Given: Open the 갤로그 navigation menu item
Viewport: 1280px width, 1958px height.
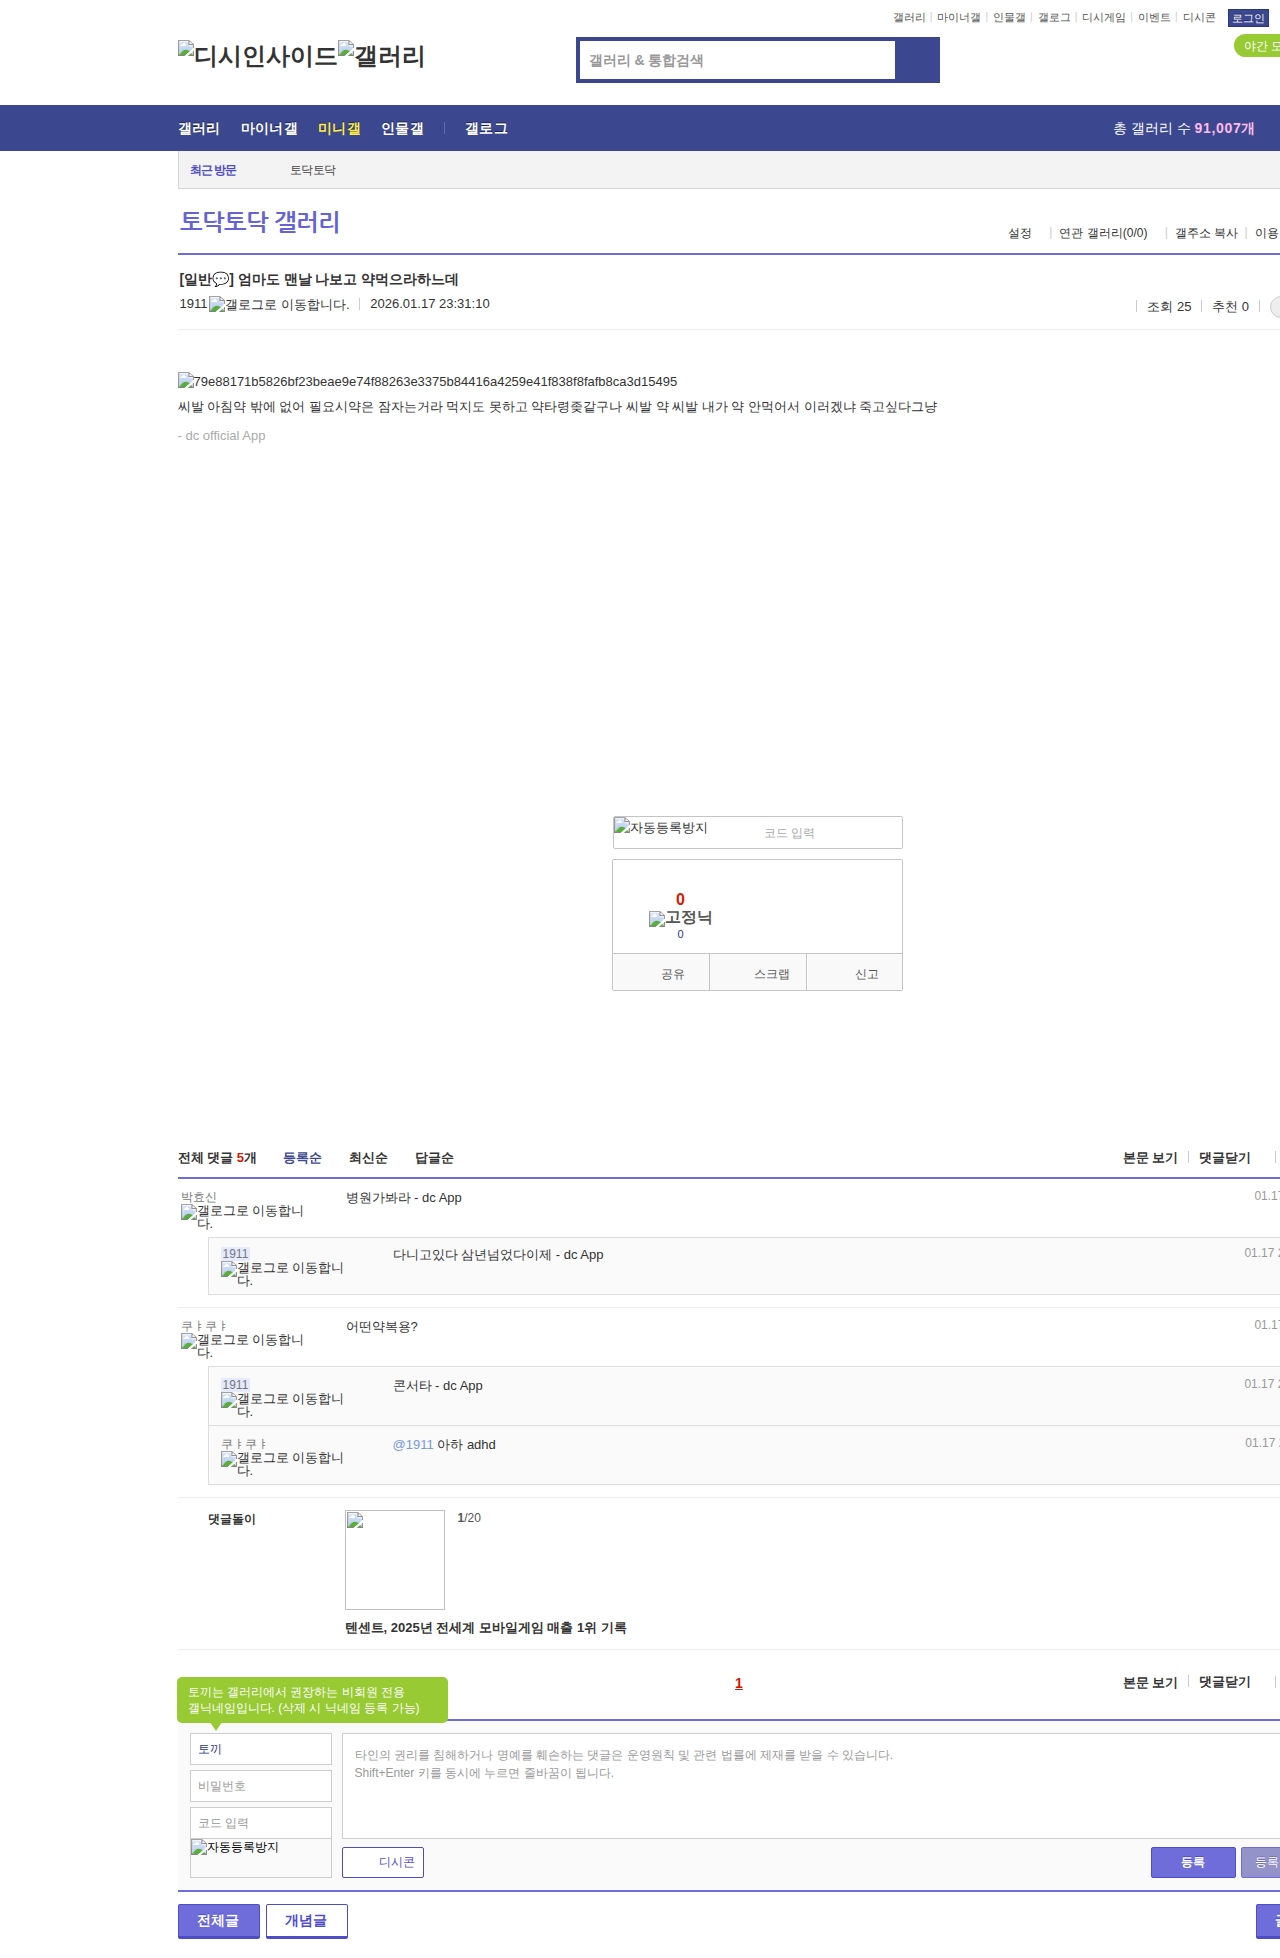Looking at the screenshot, I should [486, 129].
